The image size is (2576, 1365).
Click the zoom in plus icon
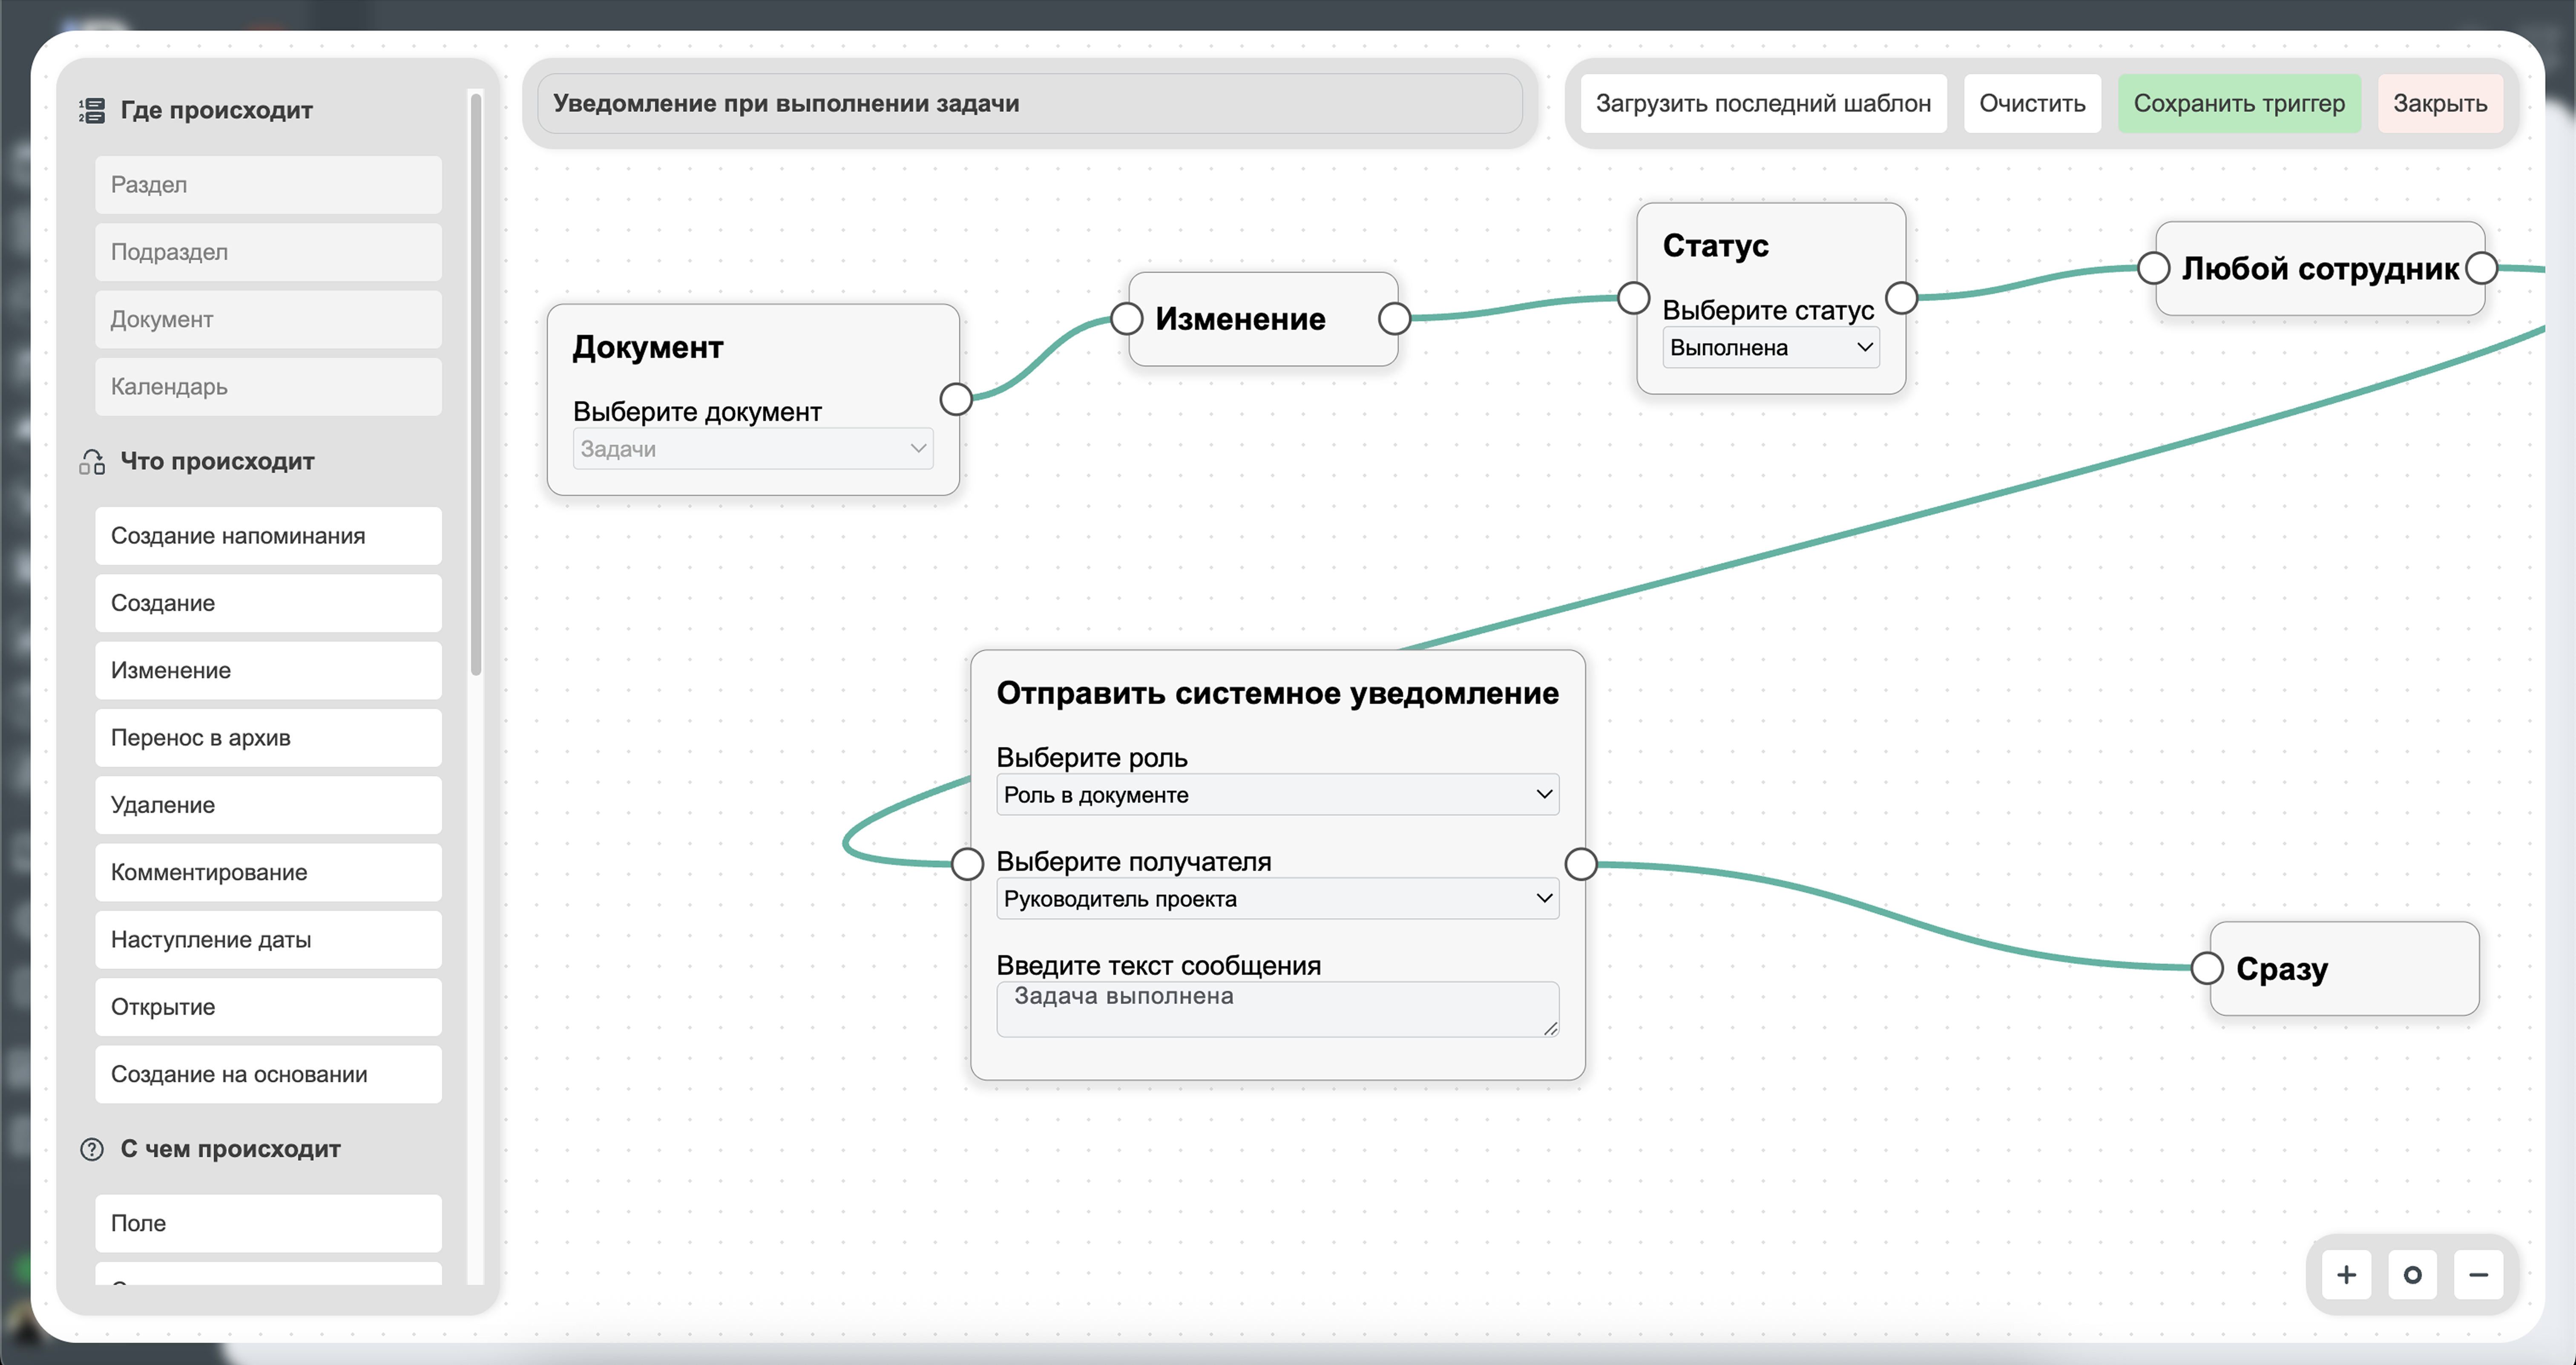pos(2346,1275)
